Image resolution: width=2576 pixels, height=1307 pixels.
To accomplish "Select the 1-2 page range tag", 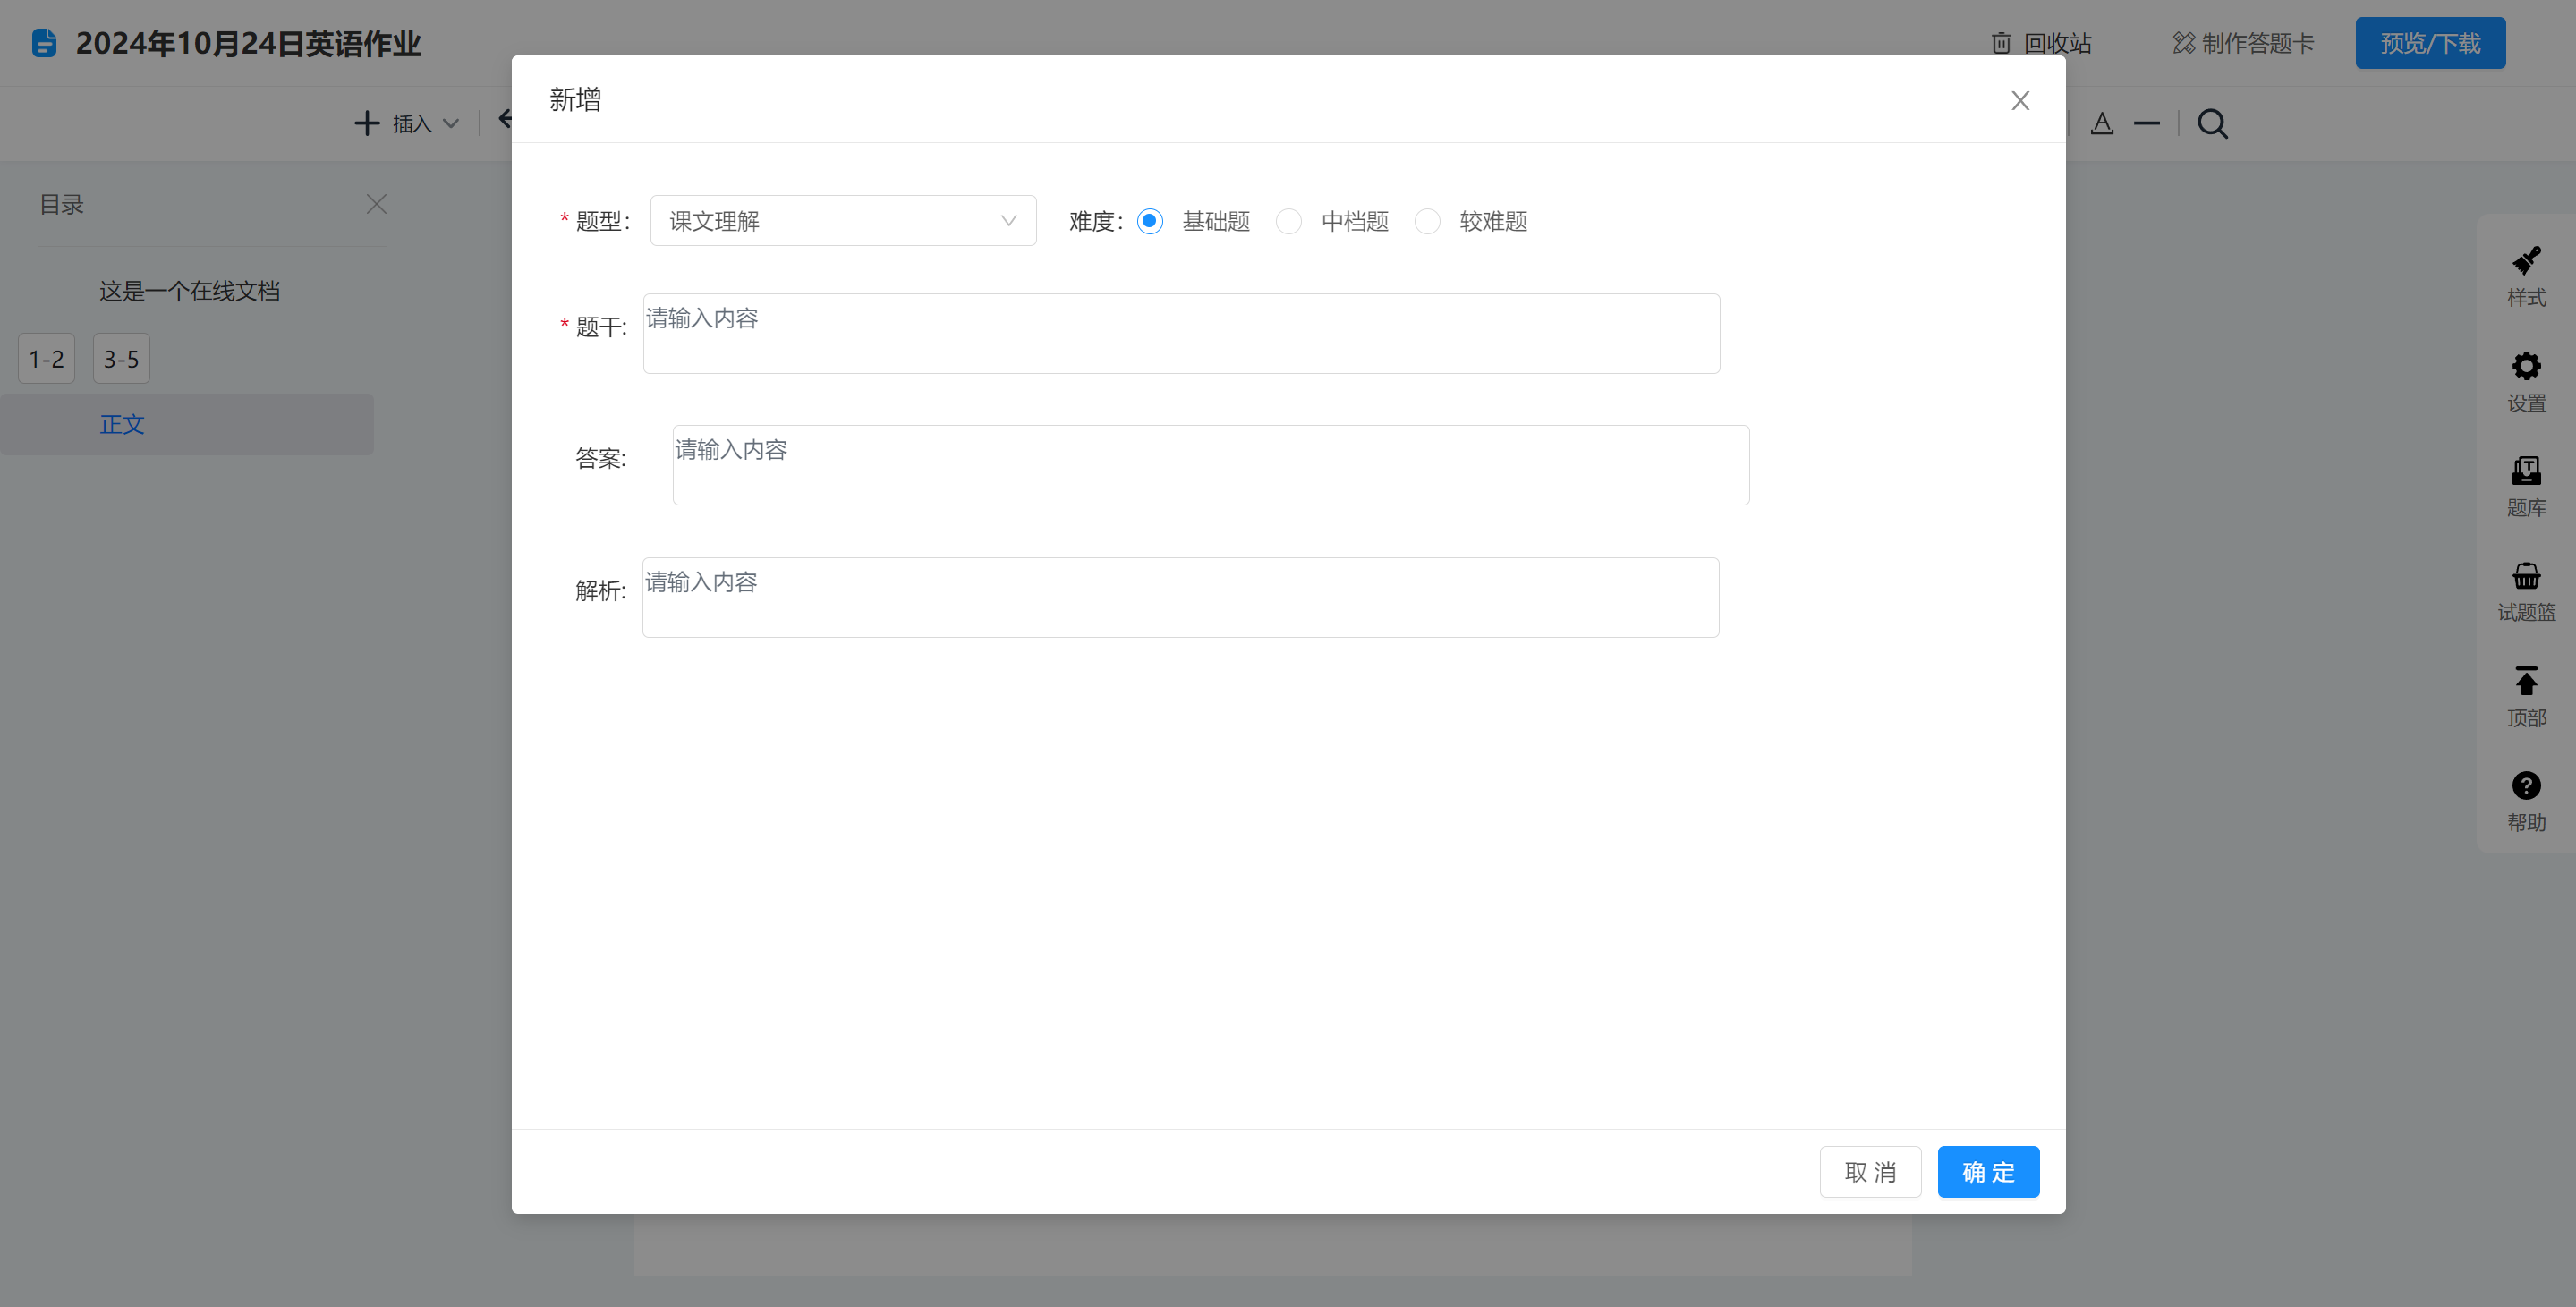I will tap(46, 358).
